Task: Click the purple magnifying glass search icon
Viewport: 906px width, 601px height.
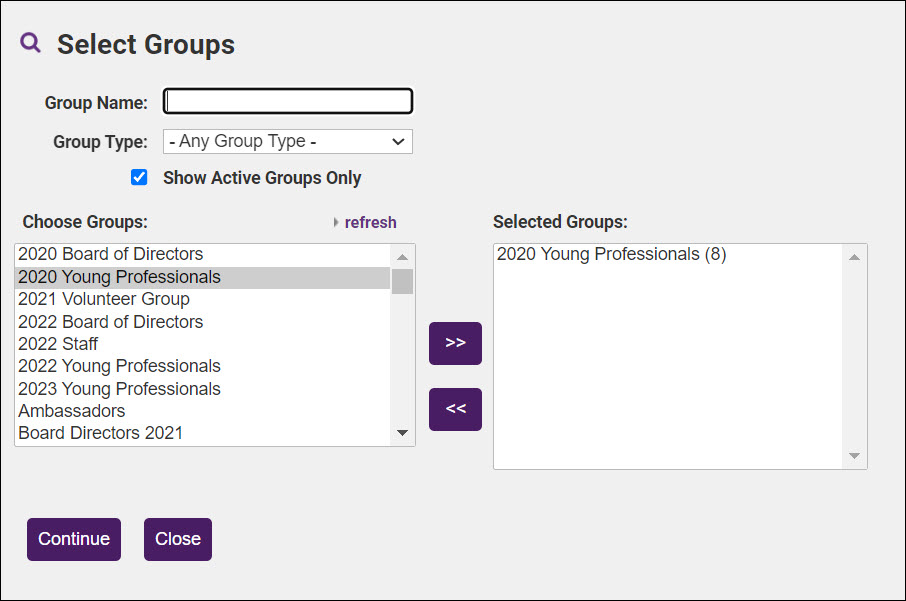Action: pyautogui.click(x=31, y=43)
